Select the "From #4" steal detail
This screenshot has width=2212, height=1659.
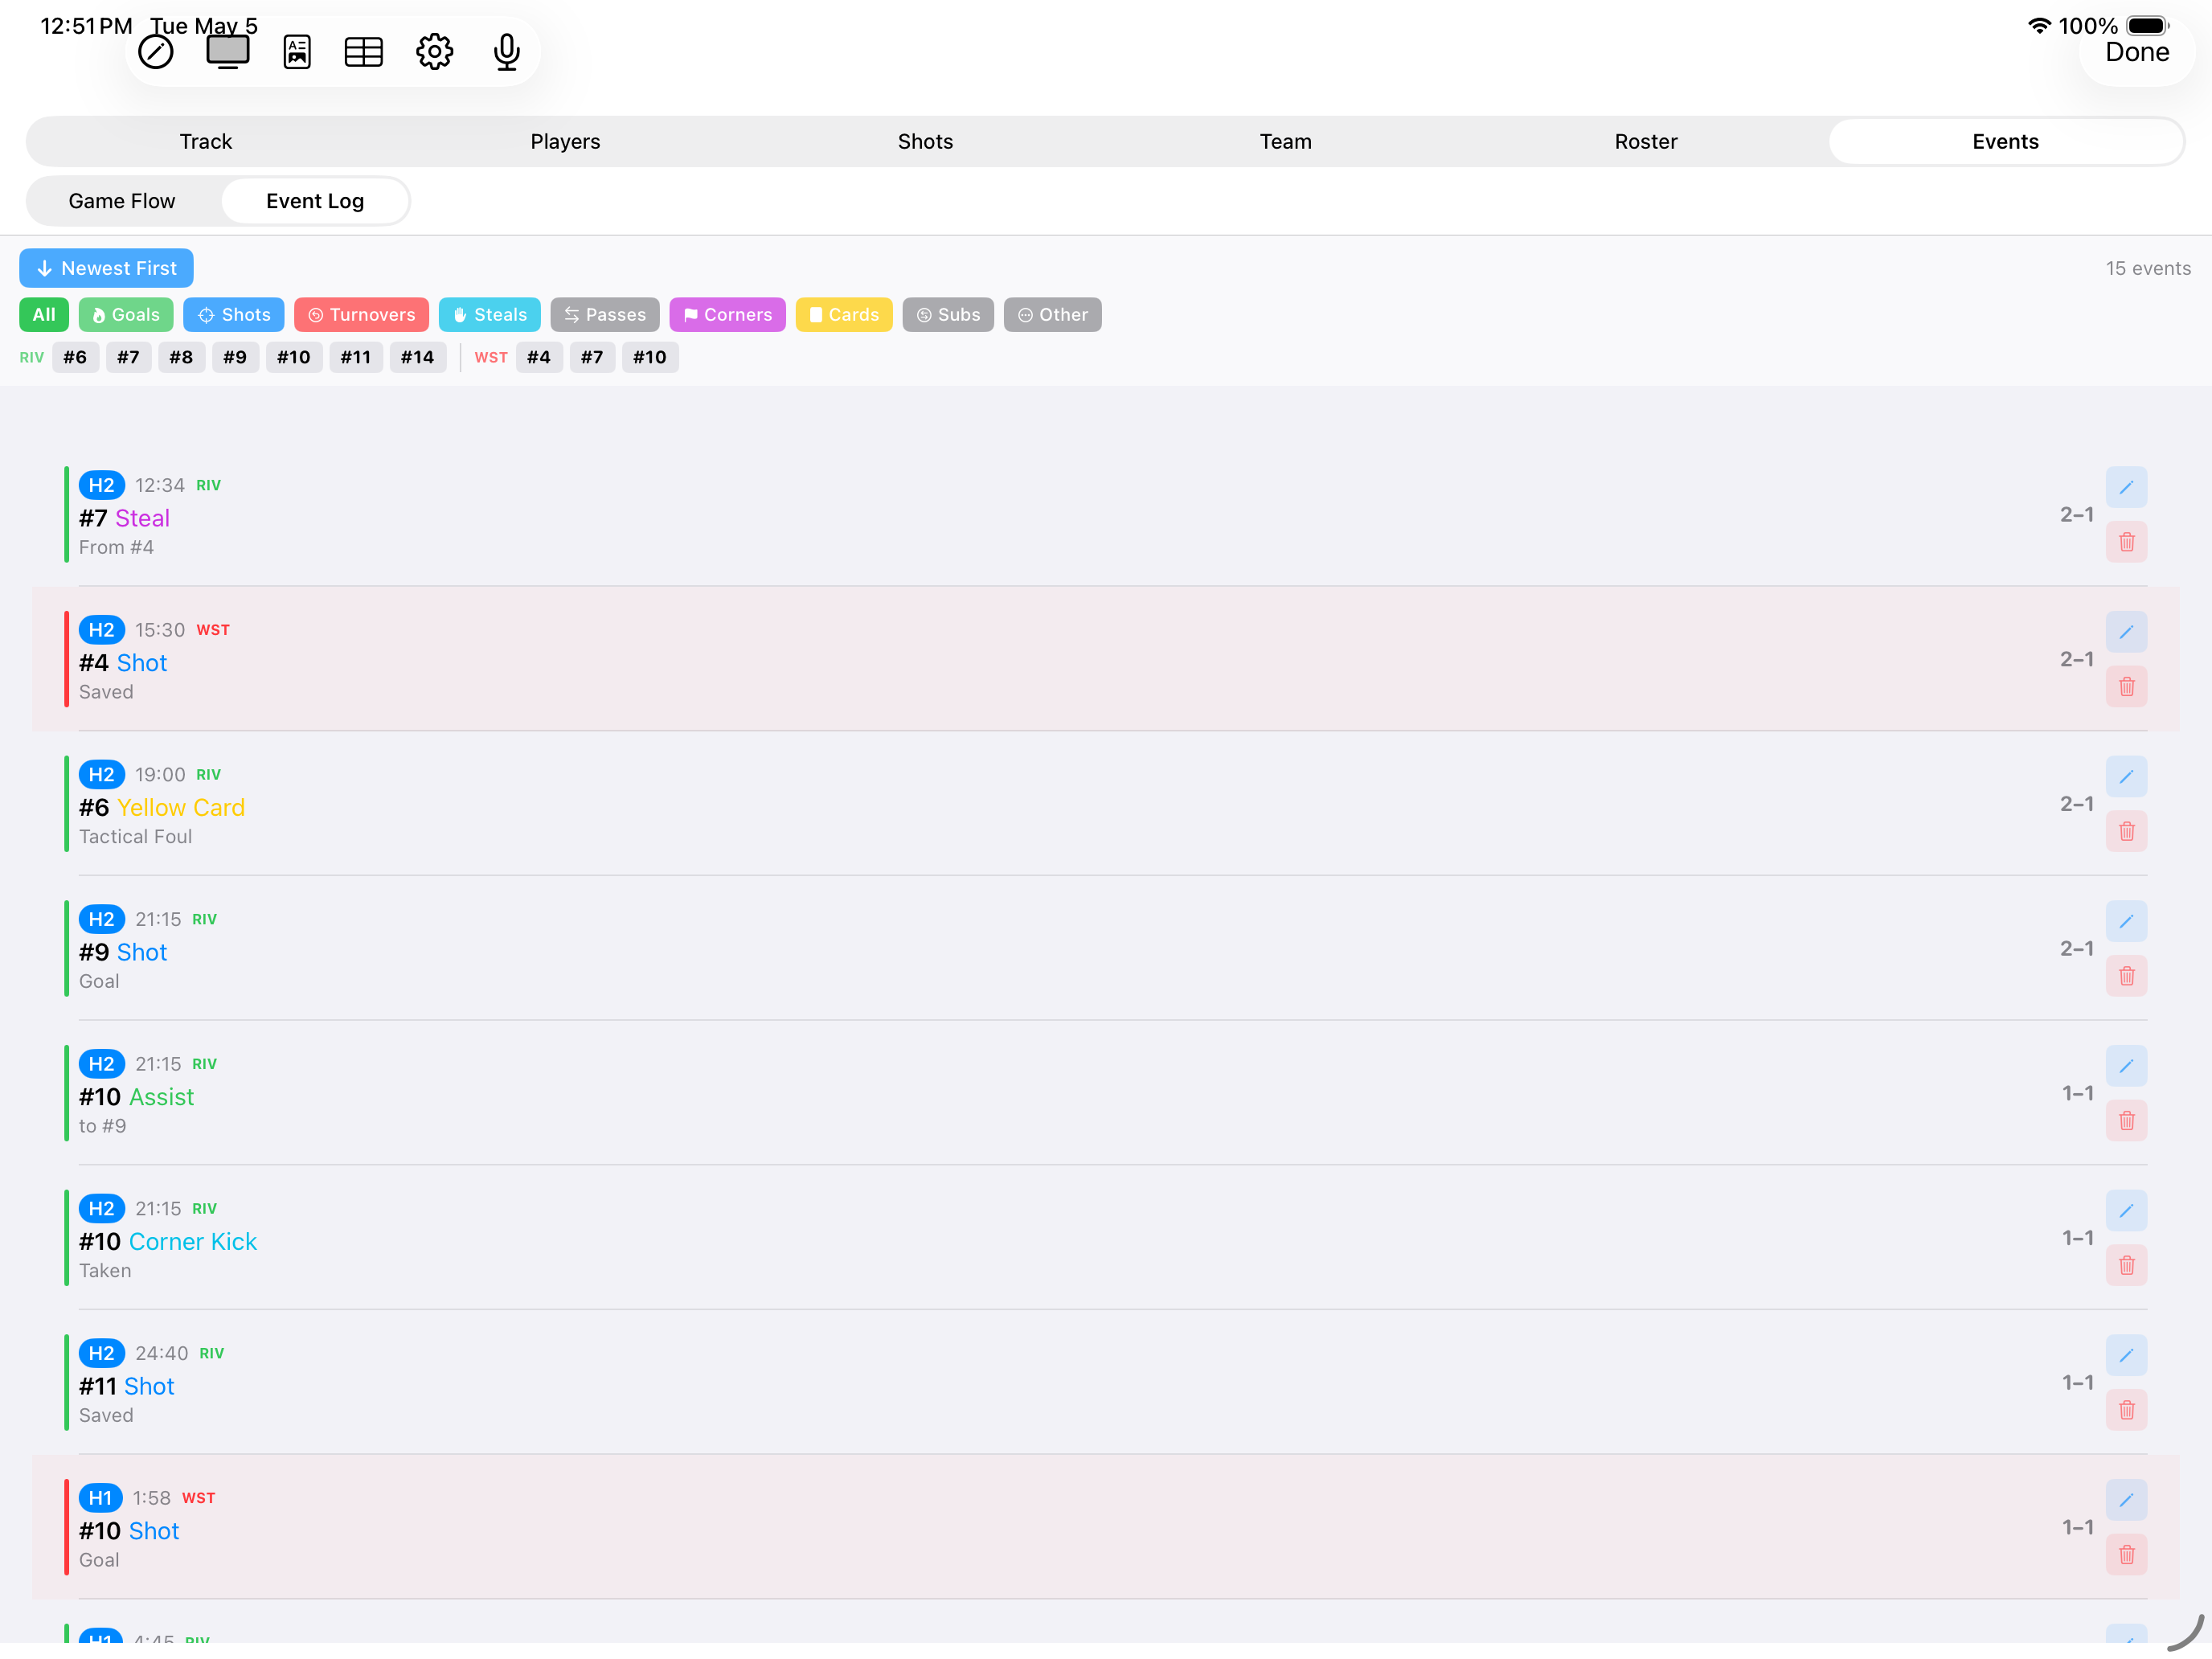coord(116,548)
